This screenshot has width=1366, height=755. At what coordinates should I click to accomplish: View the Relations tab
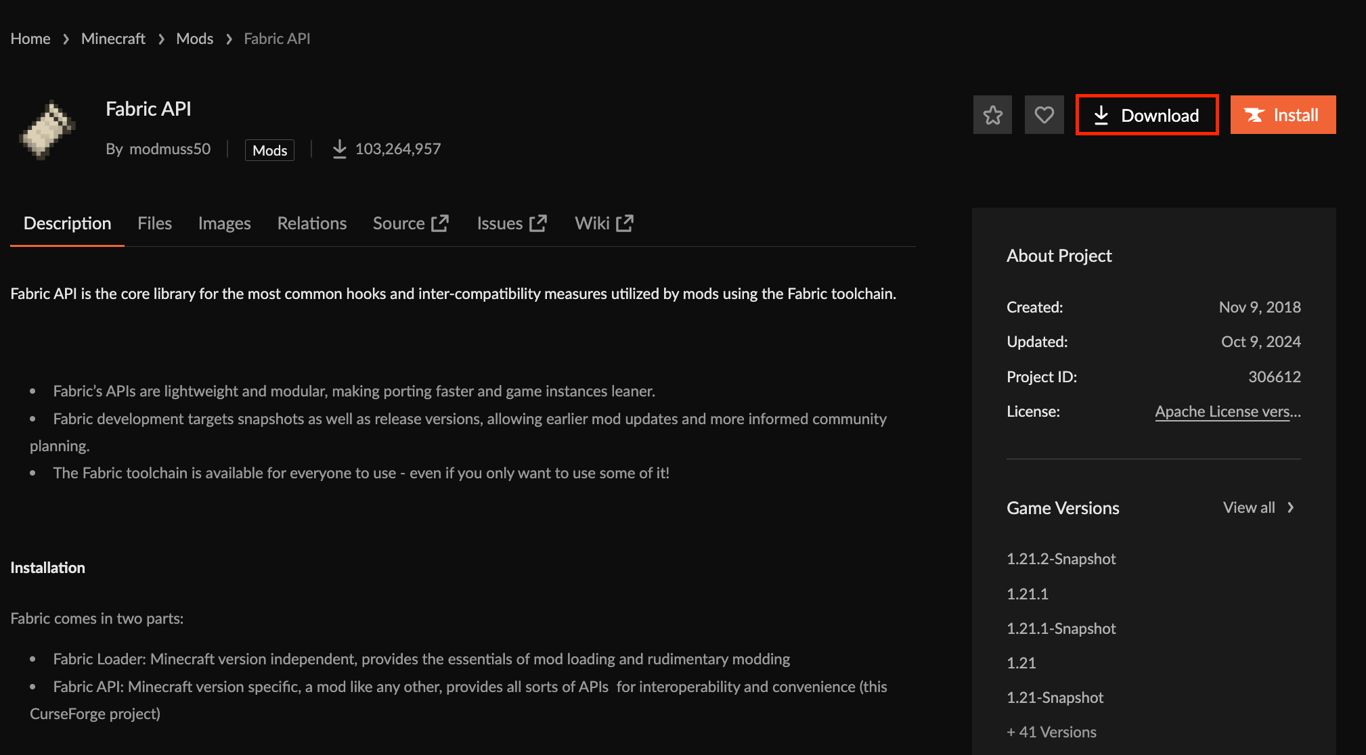coord(311,223)
